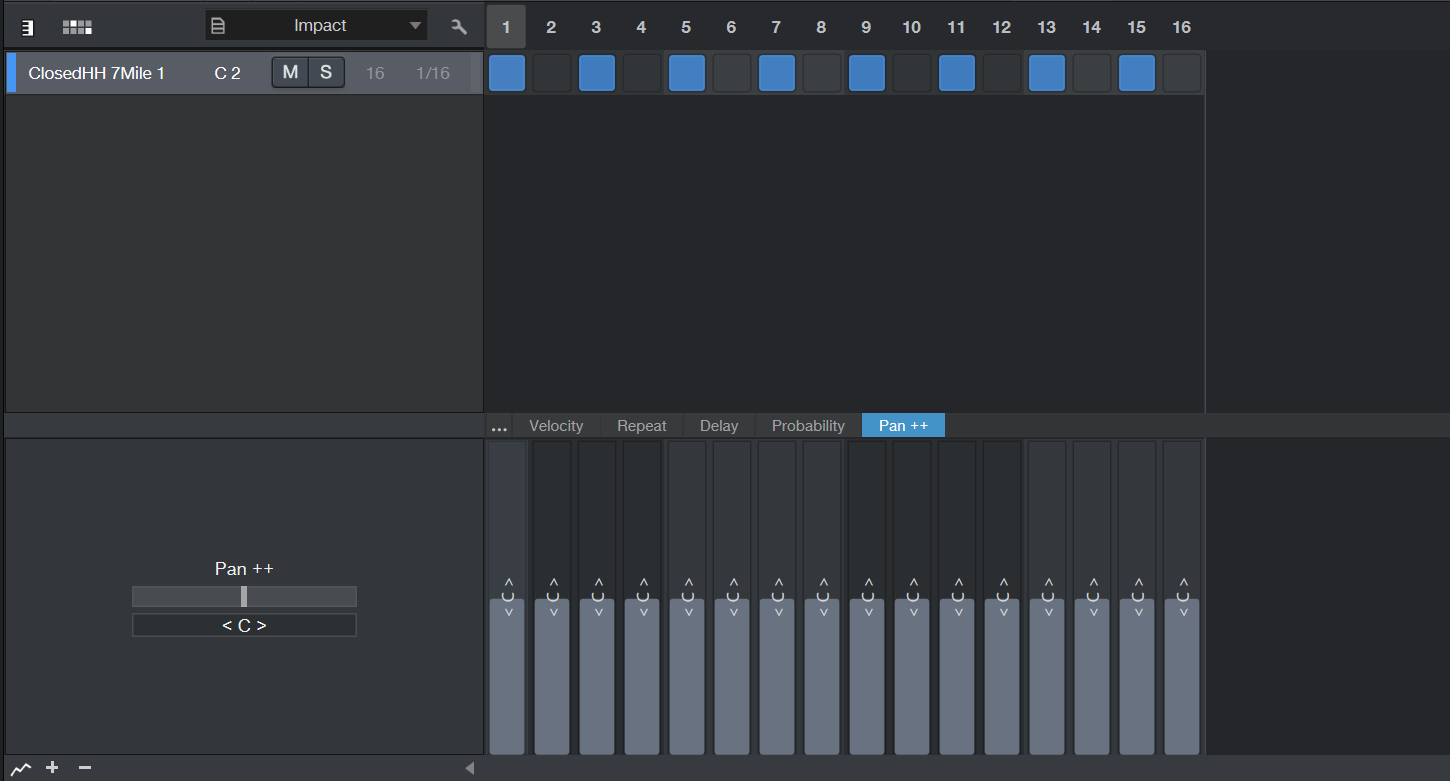Open the Impact instrument dropdown

pyautogui.click(x=317, y=26)
